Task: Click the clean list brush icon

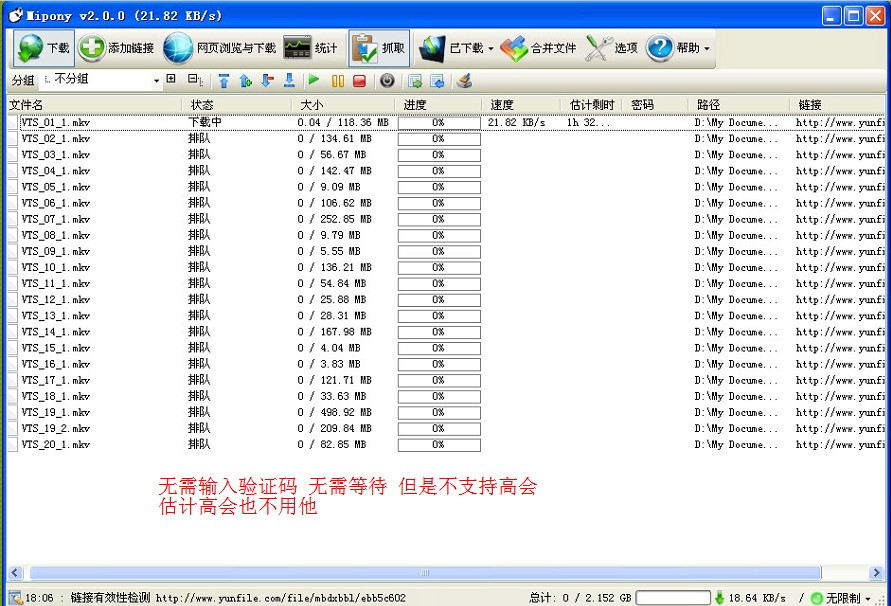Action: [x=464, y=80]
